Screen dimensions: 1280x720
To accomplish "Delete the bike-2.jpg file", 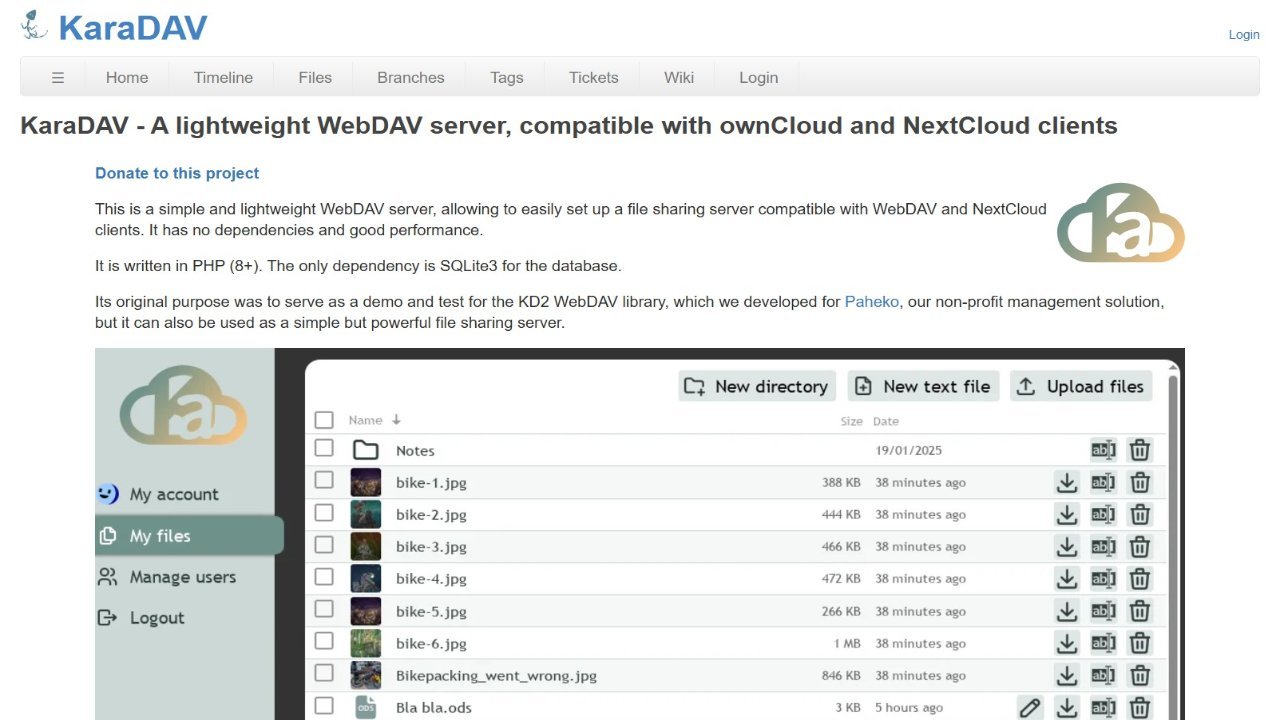I will pos(1140,515).
